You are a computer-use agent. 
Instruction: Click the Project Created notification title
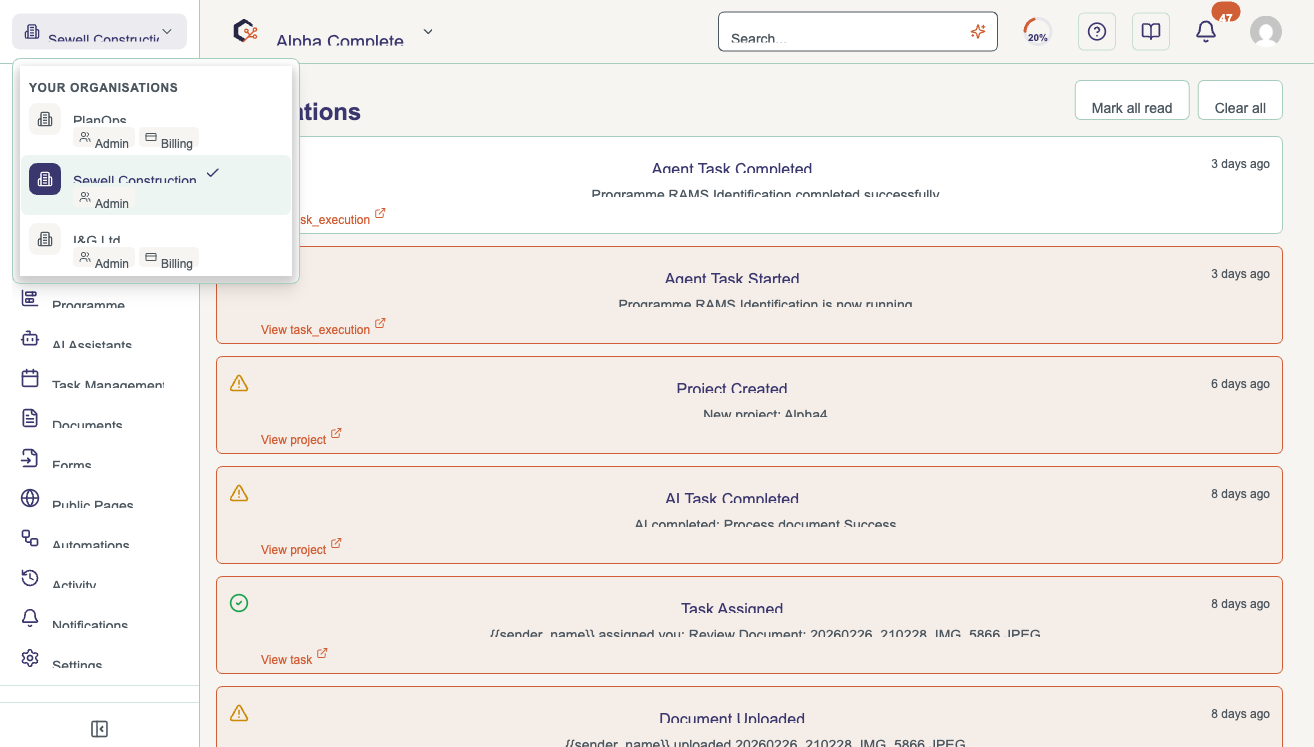(732, 388)
